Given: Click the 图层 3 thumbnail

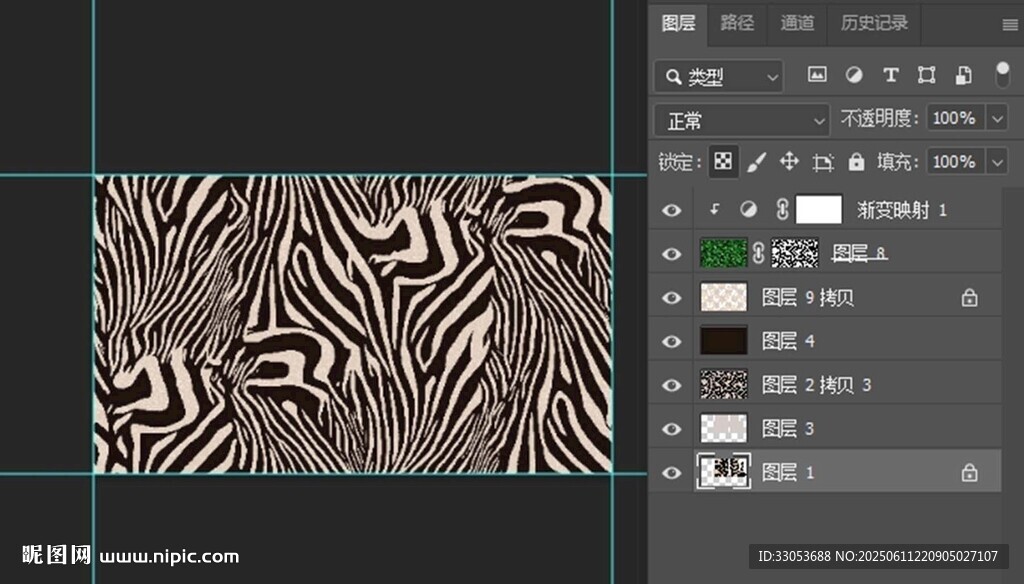Looking at the screenshot, I should 724,429.
